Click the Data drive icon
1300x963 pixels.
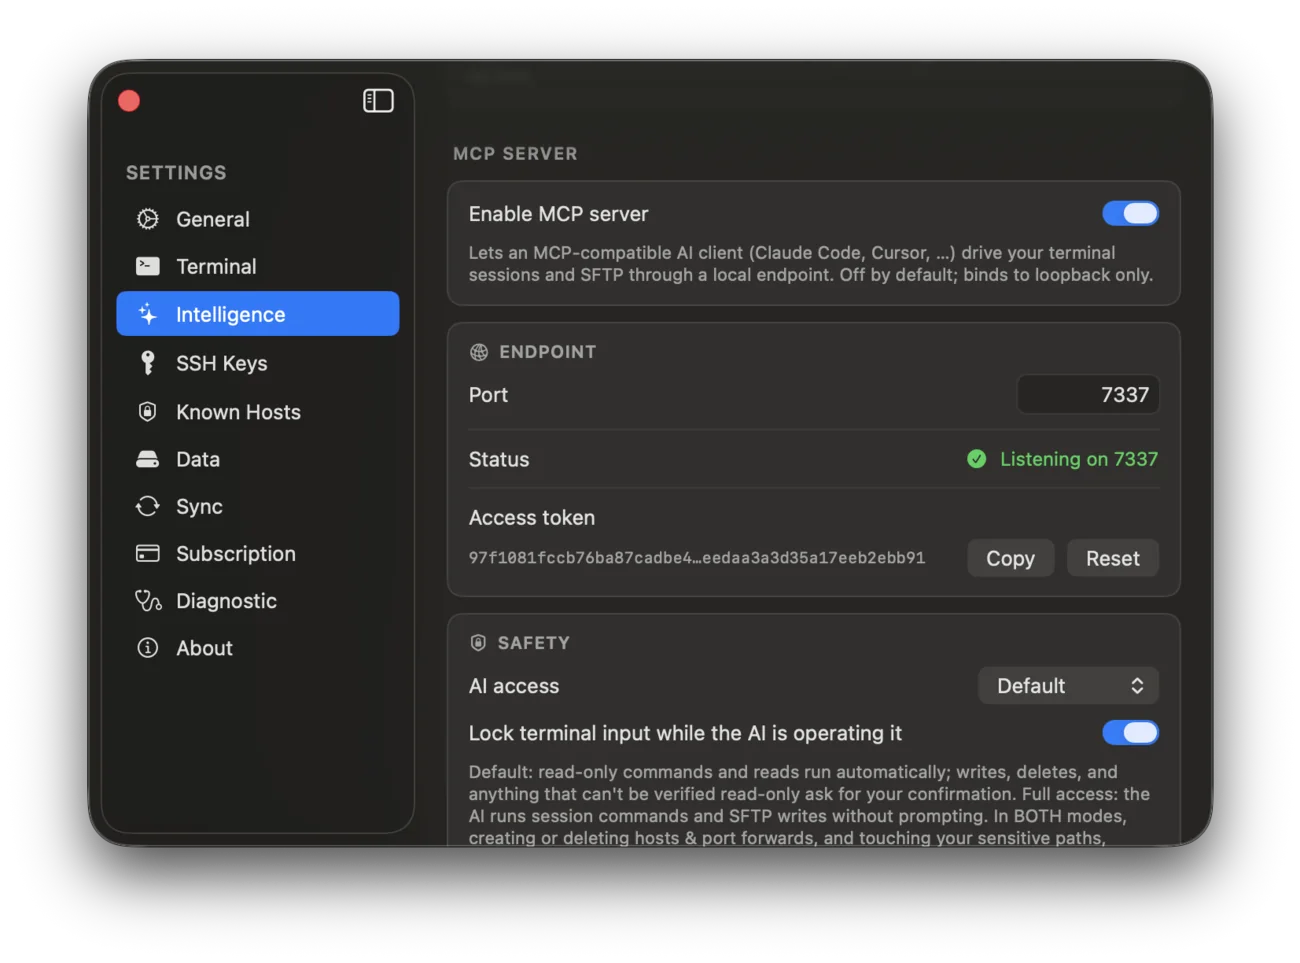coord(148,459)
